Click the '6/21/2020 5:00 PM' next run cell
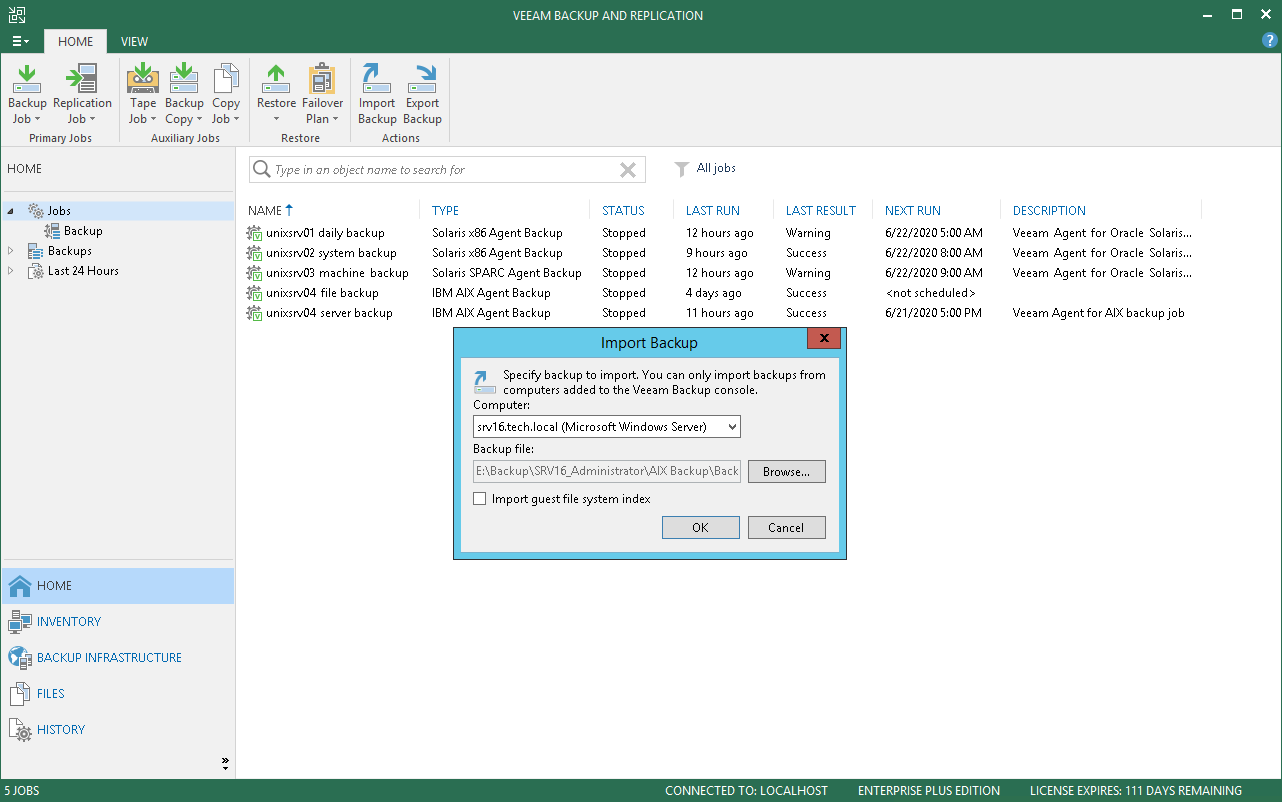This screenshot has width=1282, height=802. (934, 313)
